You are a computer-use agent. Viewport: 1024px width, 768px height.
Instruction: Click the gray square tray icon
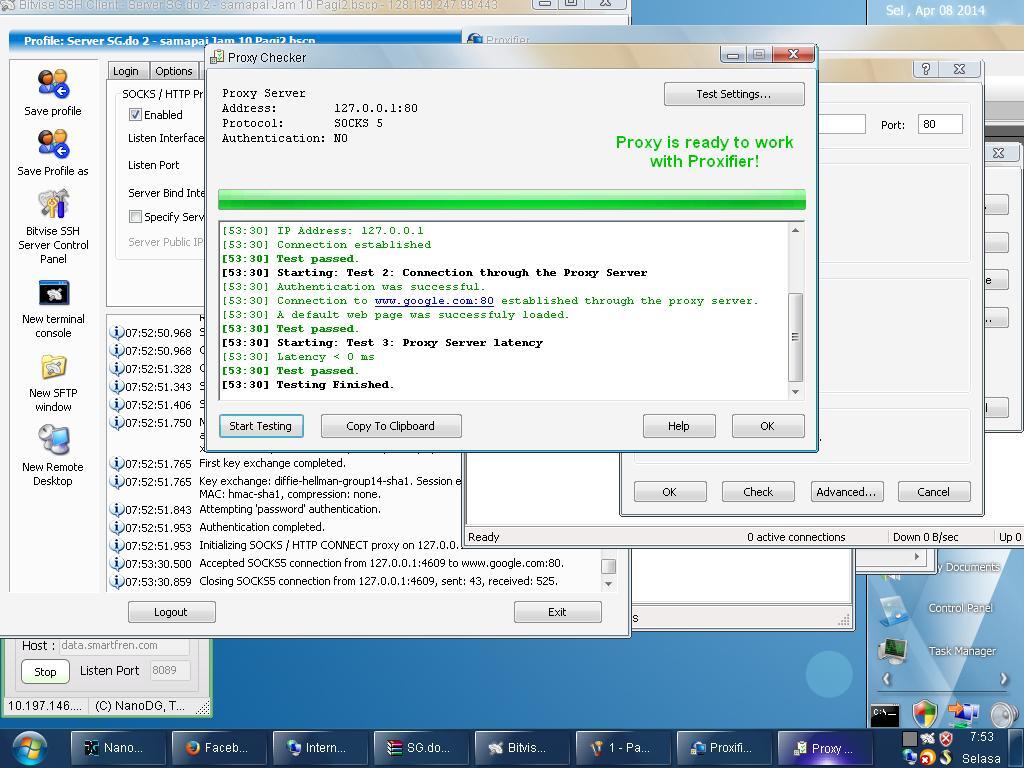click(909, 739)
